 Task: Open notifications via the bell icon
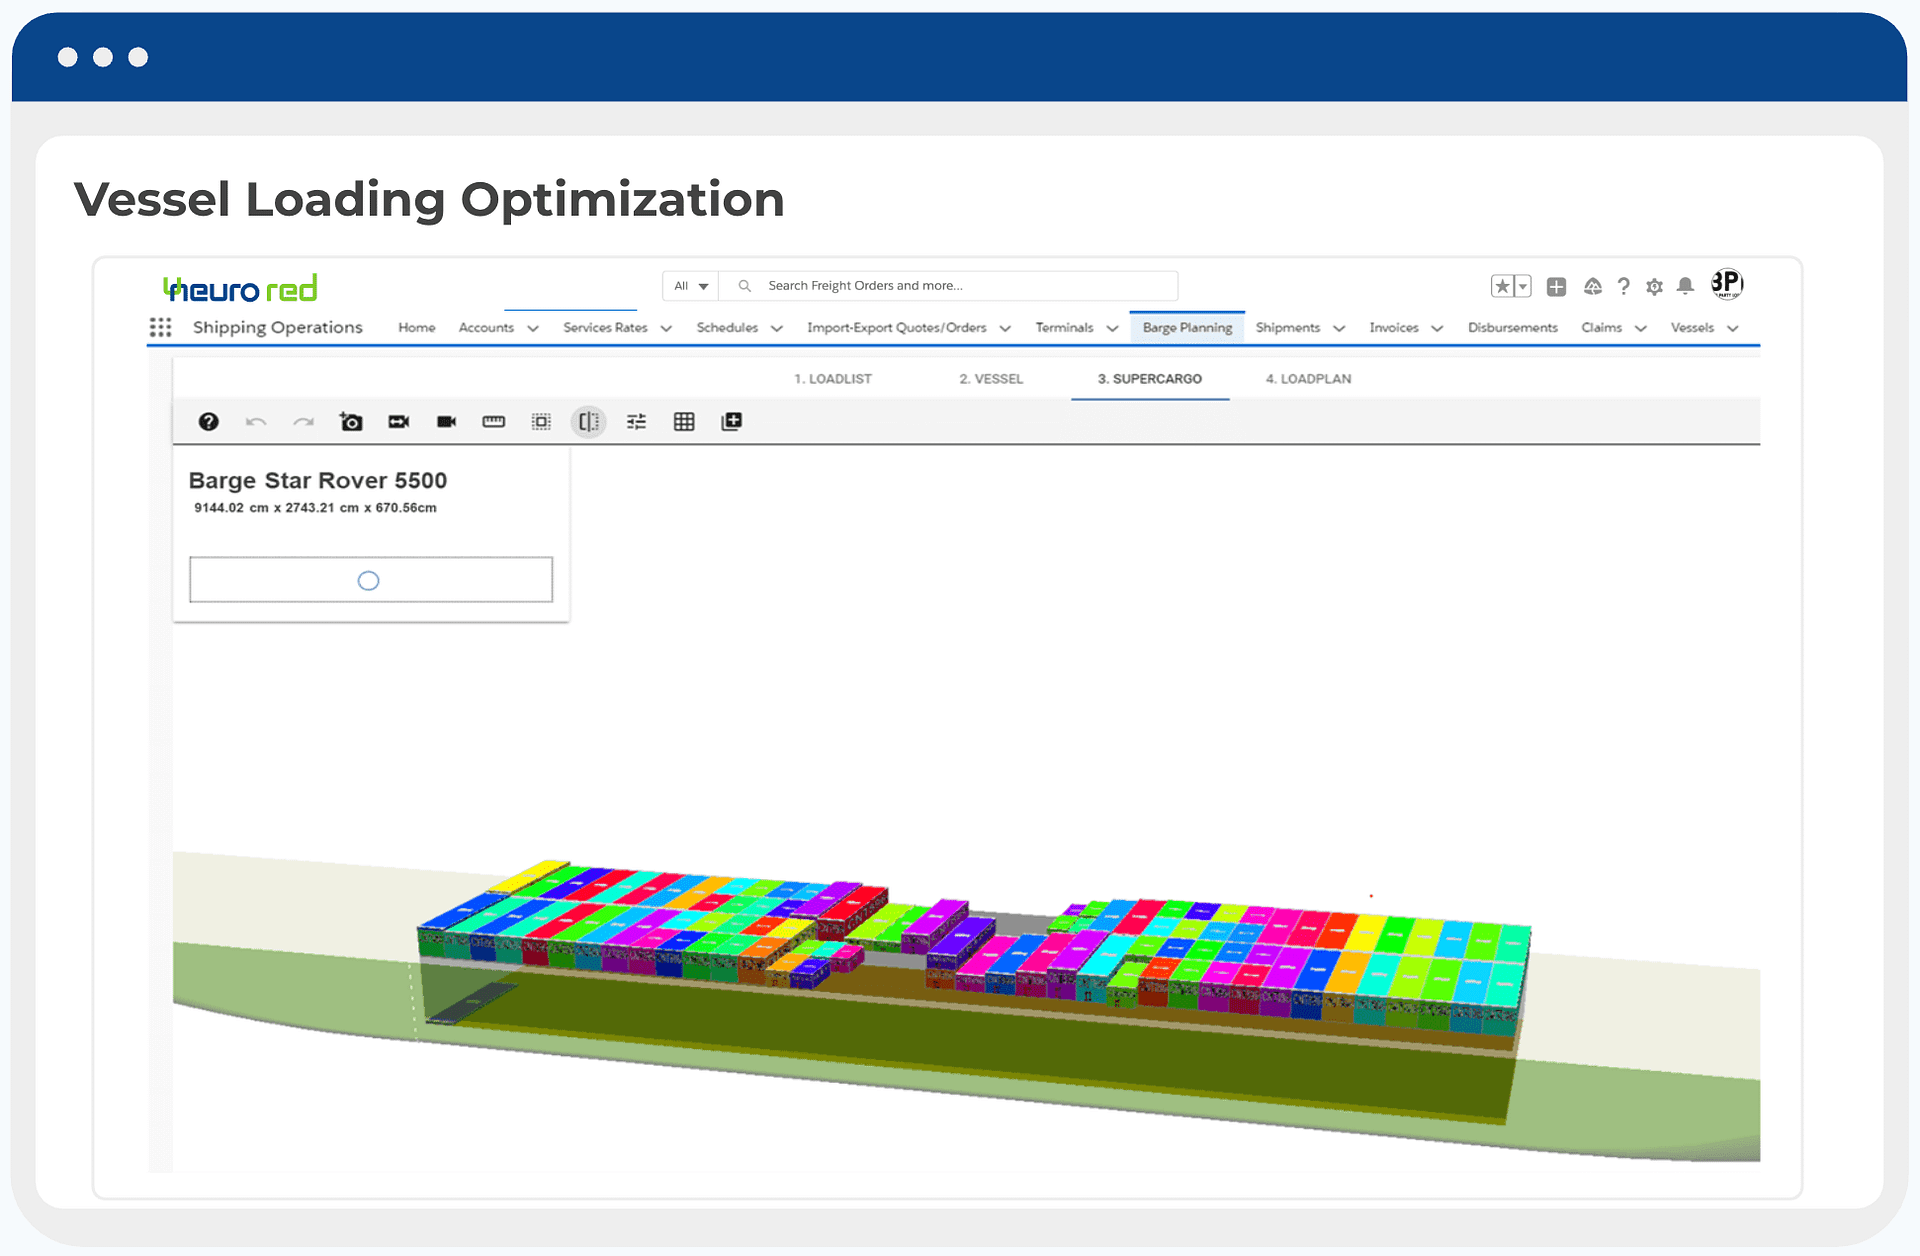pyautogui.click(x=1685, y=286)
